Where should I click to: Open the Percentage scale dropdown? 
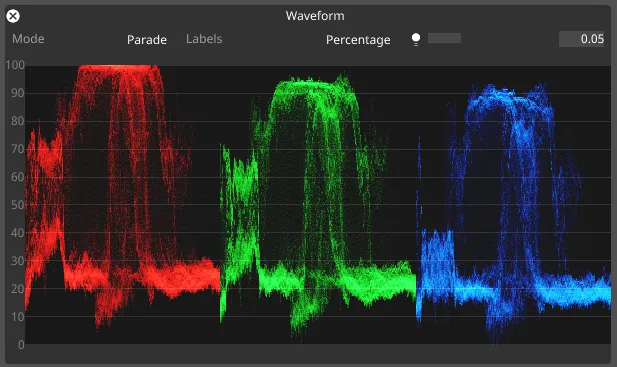[358, 40]
